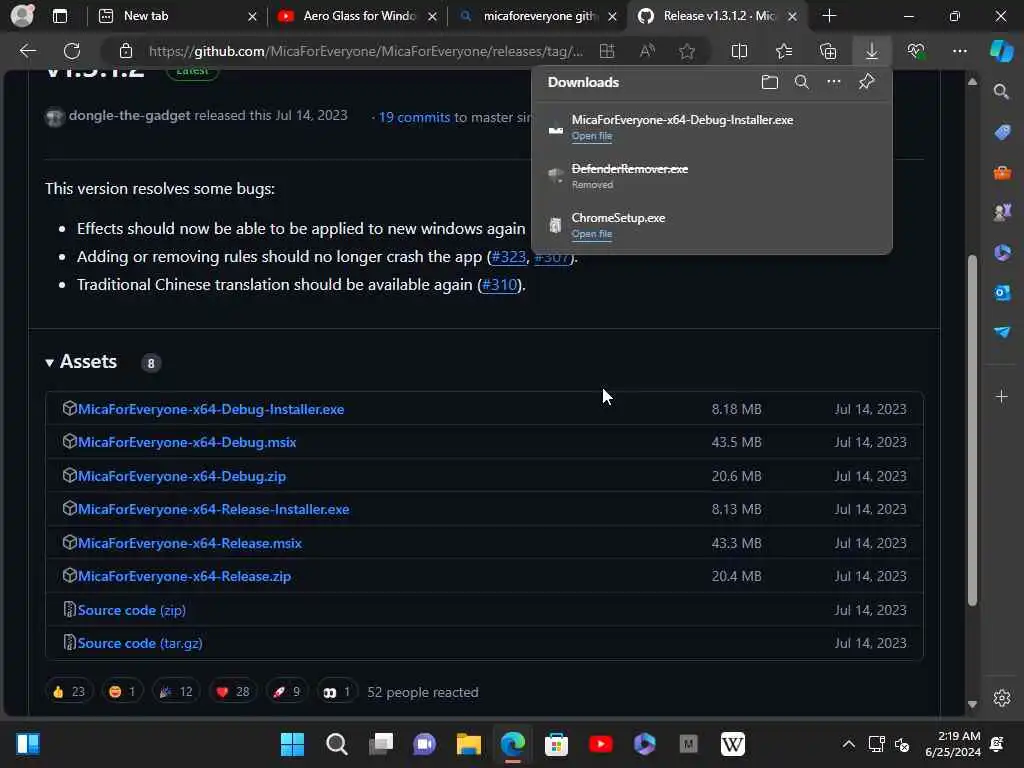Open the profile avatar
The height and width of the screenshot is (768, 1024).
pos(22,16)
